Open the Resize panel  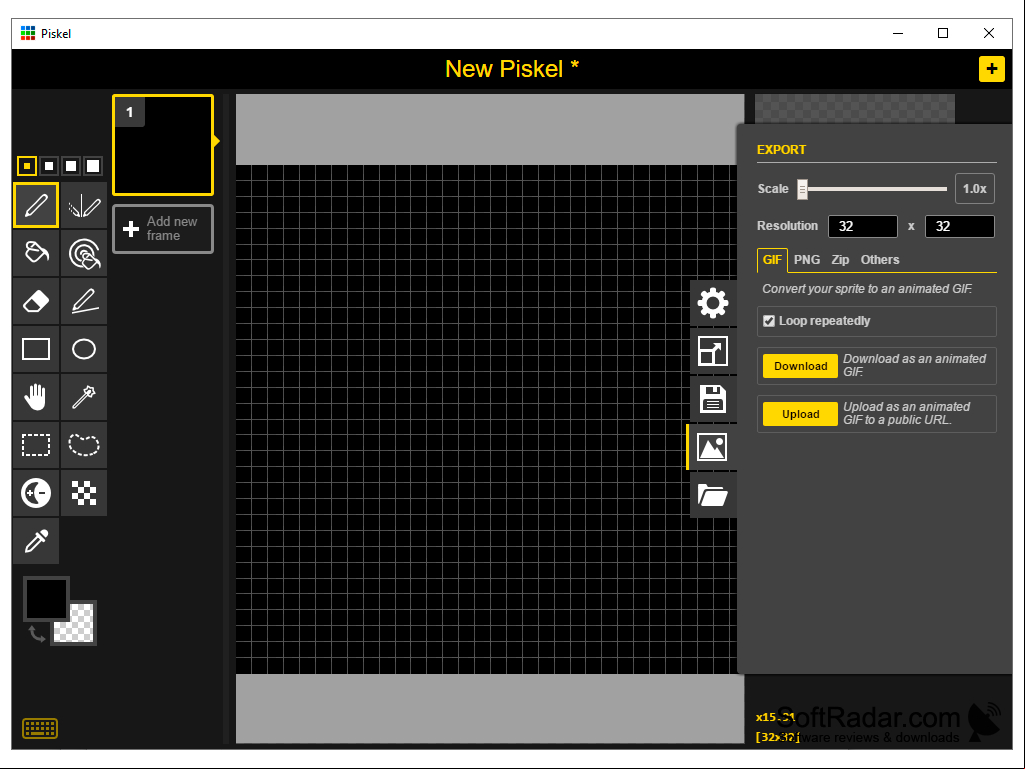pyautogui.click(x=713, y=351)
